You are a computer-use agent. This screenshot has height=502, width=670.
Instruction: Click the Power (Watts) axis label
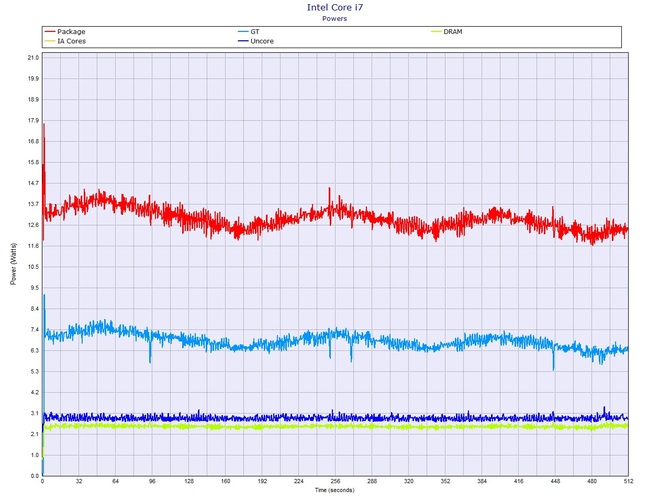[13, 264]
